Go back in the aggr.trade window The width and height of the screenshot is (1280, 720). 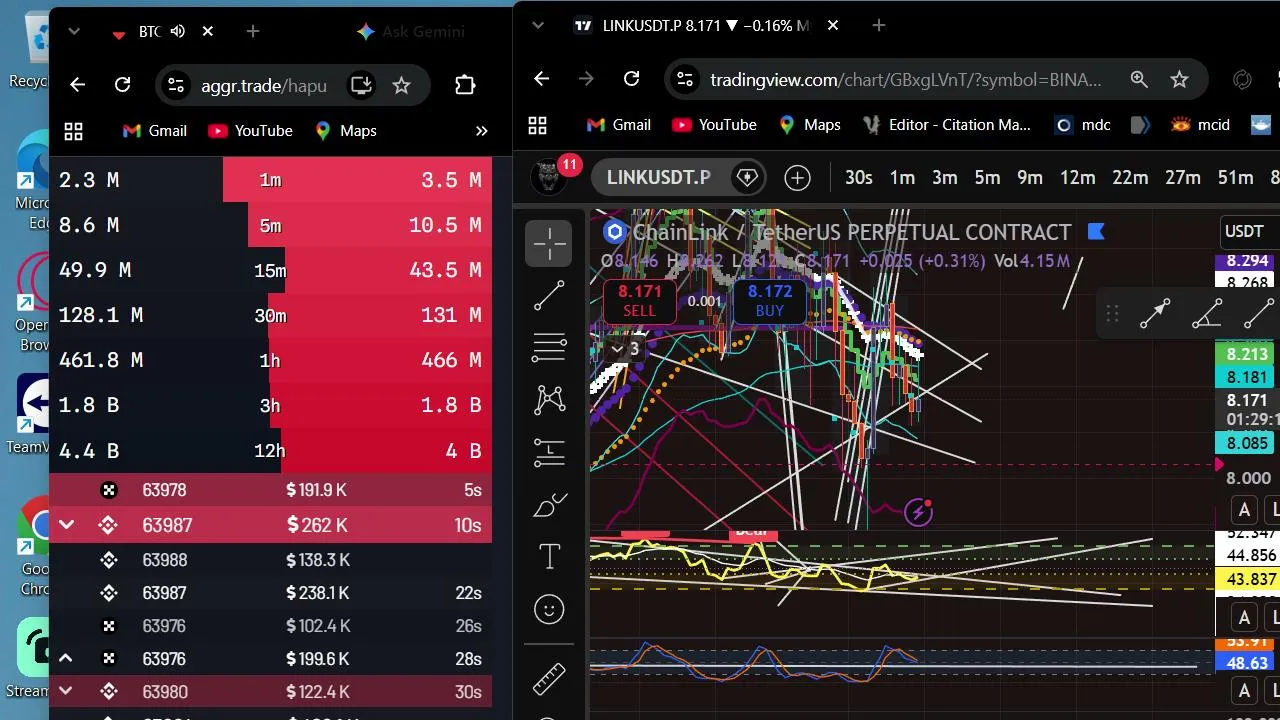pyautogui.click(x=77, y=85)
